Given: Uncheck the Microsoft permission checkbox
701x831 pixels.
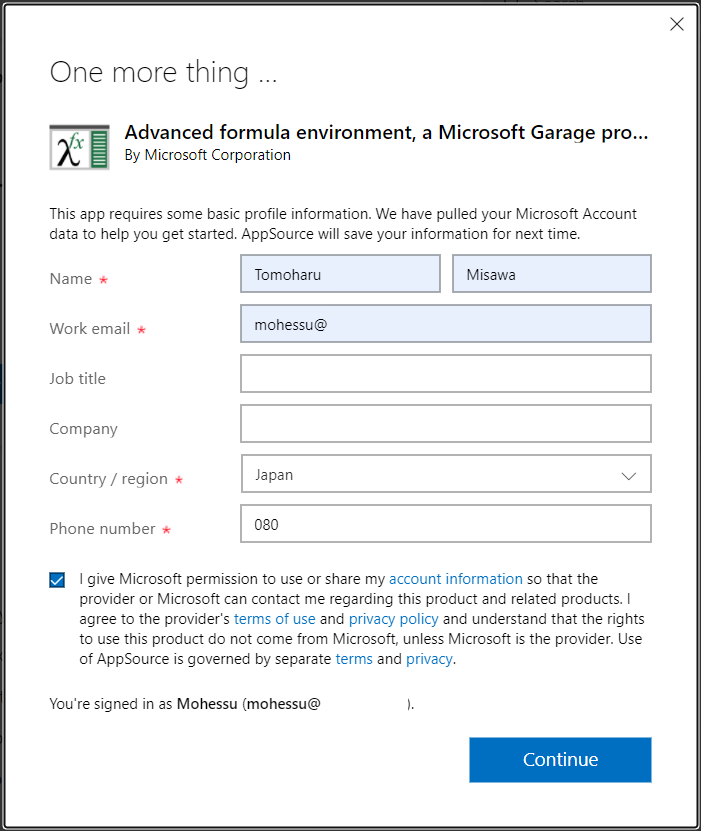Looking at the screenshot, I should click(x=57, y=580).
